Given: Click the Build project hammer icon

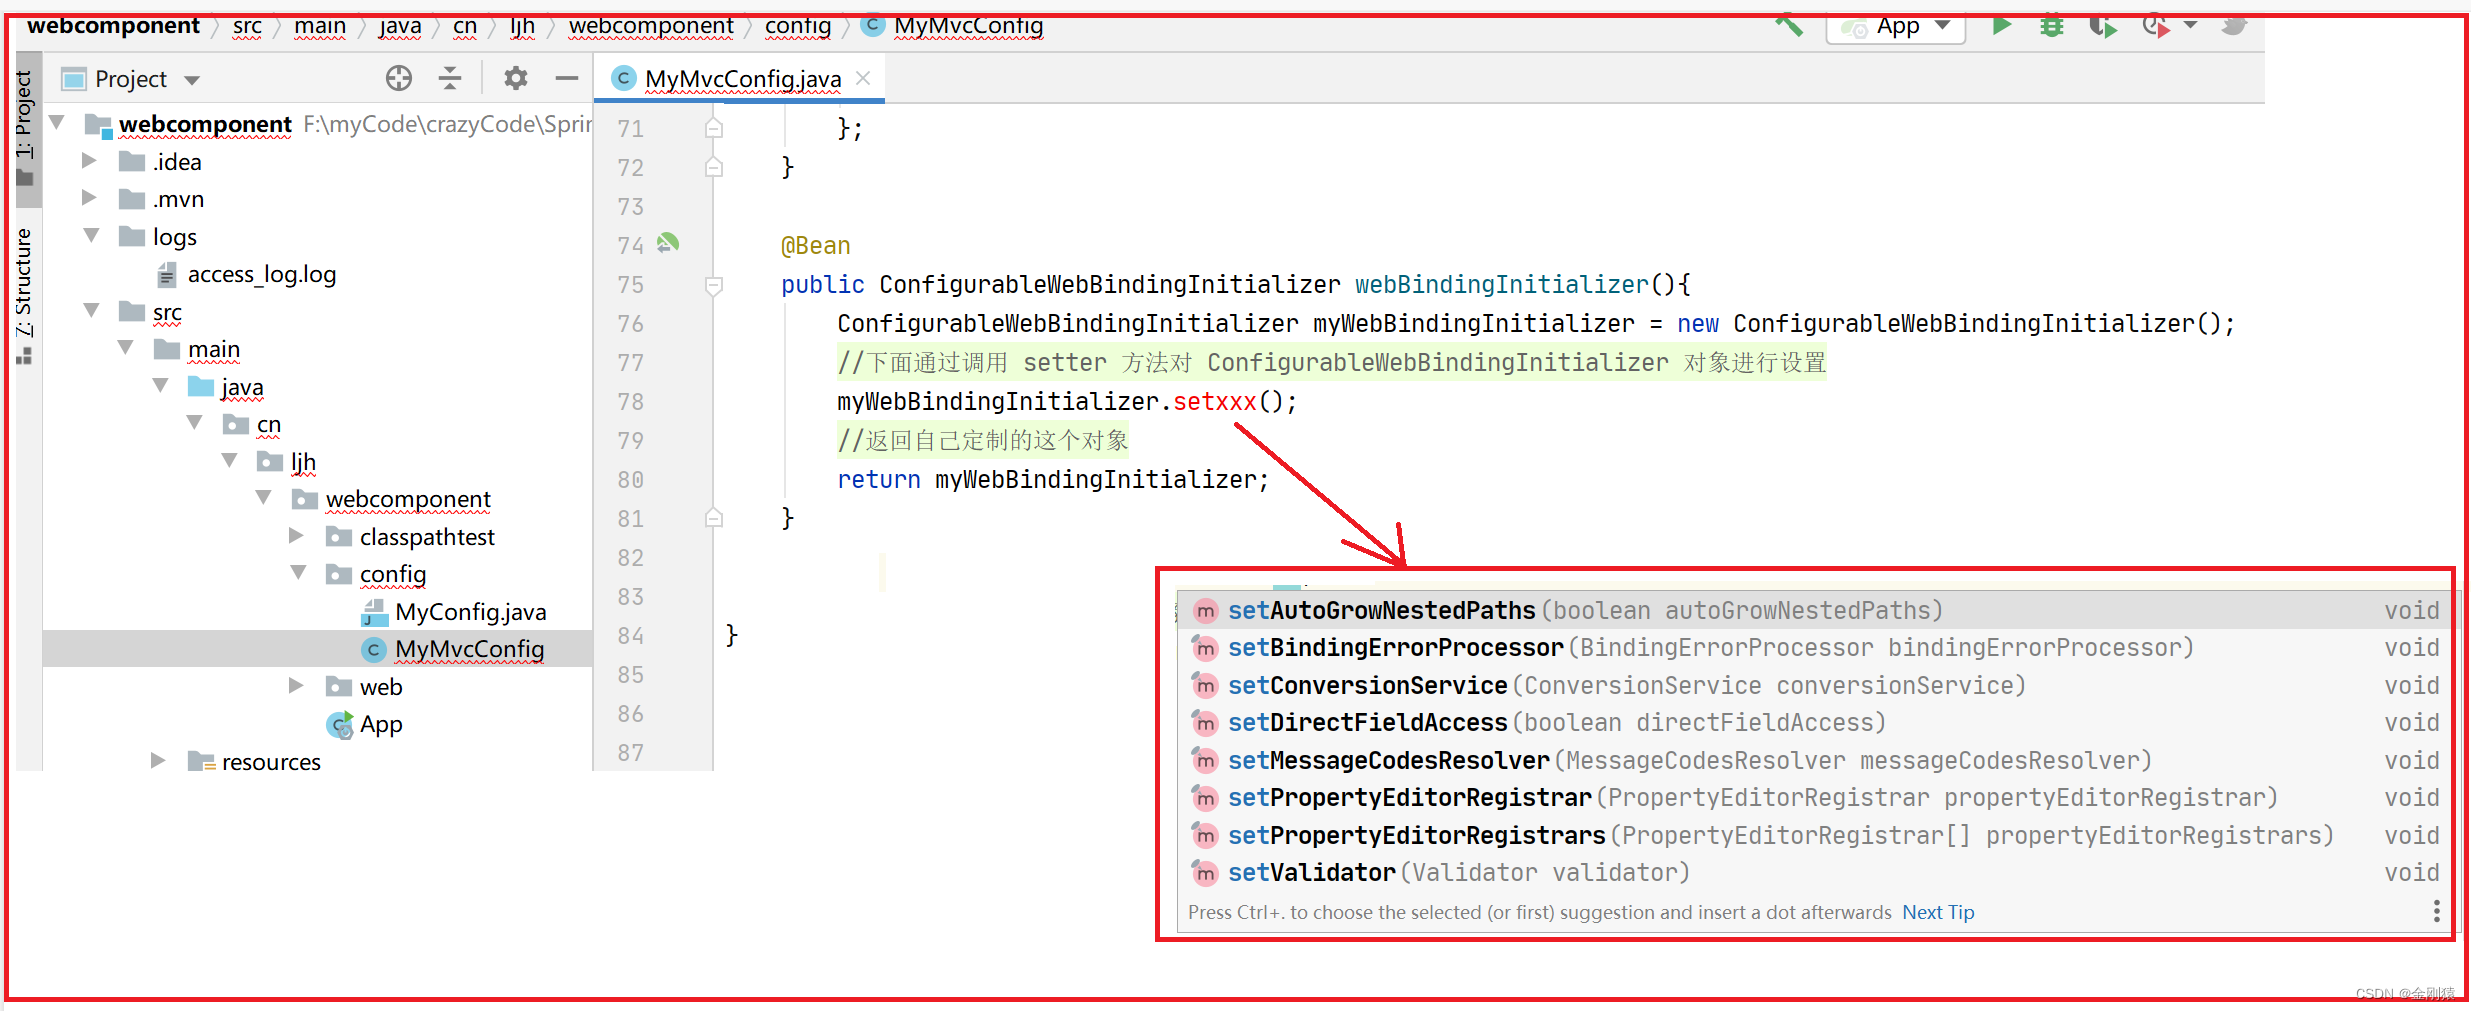Looking at the screenshot, I should (x=1789, y=26).
